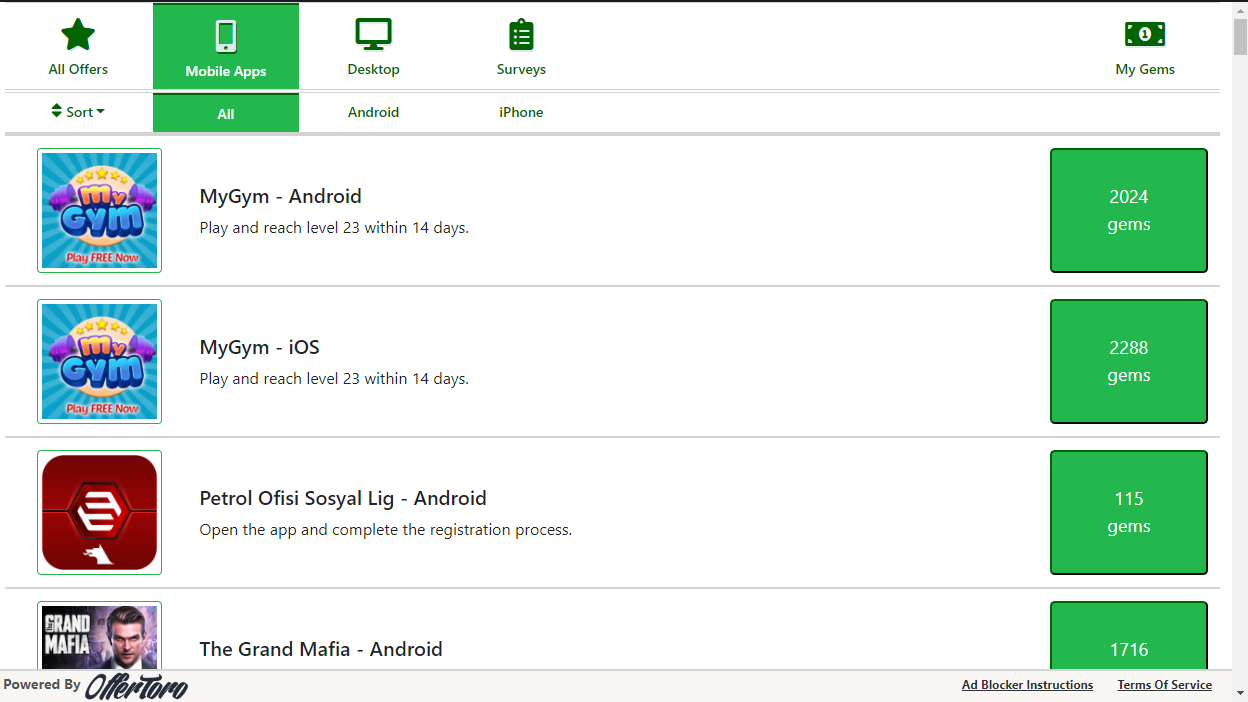Filter offers by iPhone tab
The image size is (1248, 702).
coord(521,112)
